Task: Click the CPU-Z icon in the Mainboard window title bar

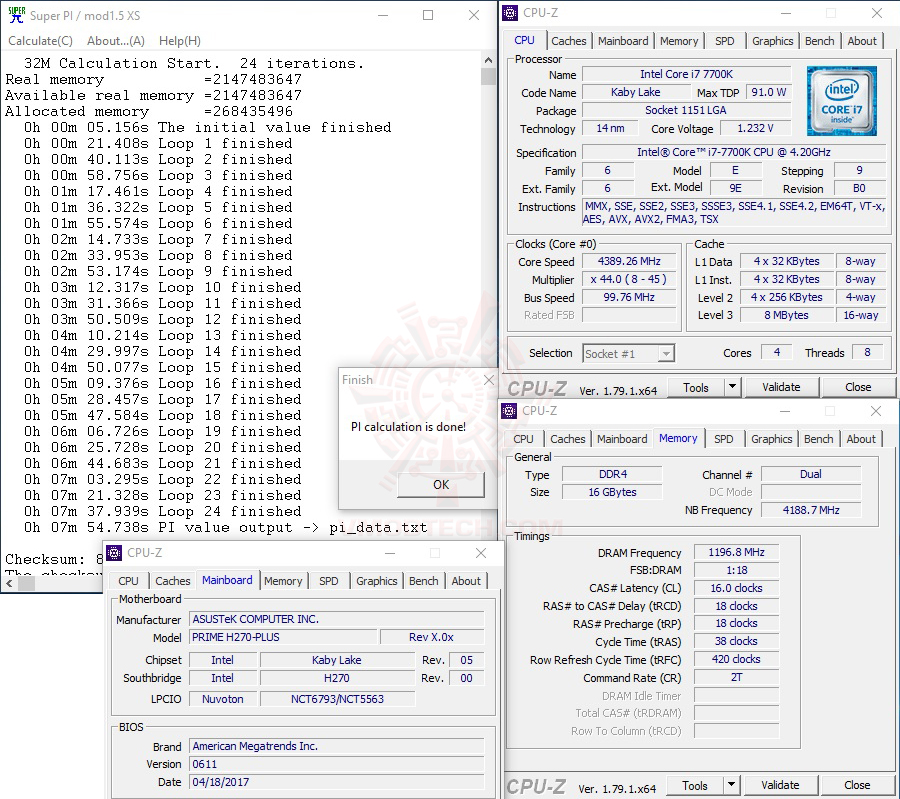Action: 115,553
